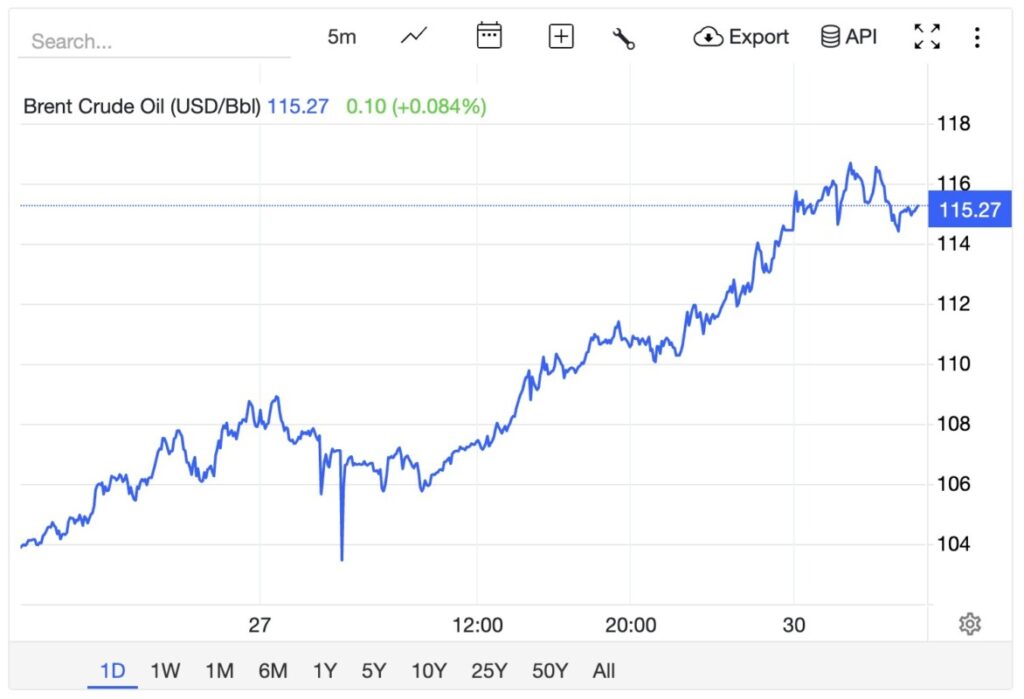
Task: Change the 5m interval selector
Action: pos(342,36)
